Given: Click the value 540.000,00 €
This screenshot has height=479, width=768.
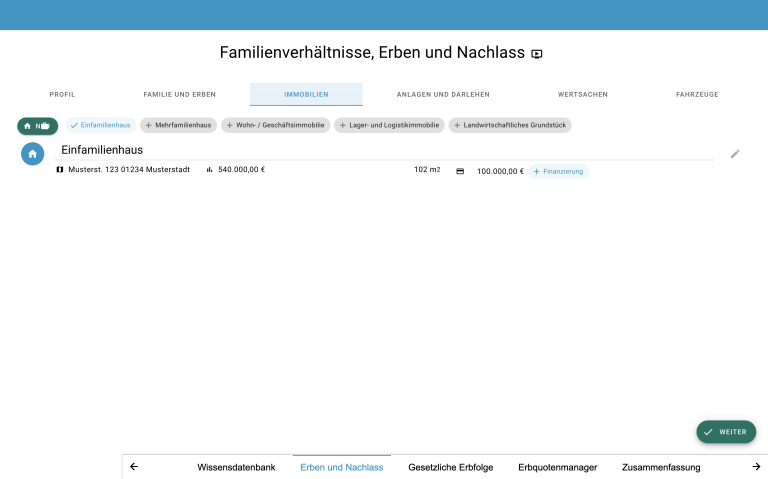Looking at the screenshot, I should tap(241, 169).
